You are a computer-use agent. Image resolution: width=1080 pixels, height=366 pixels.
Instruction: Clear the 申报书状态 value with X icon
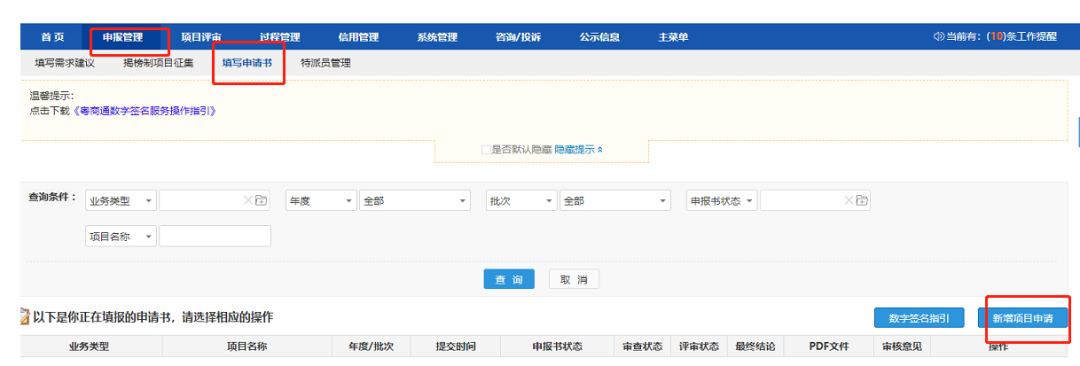coord(849,201)
